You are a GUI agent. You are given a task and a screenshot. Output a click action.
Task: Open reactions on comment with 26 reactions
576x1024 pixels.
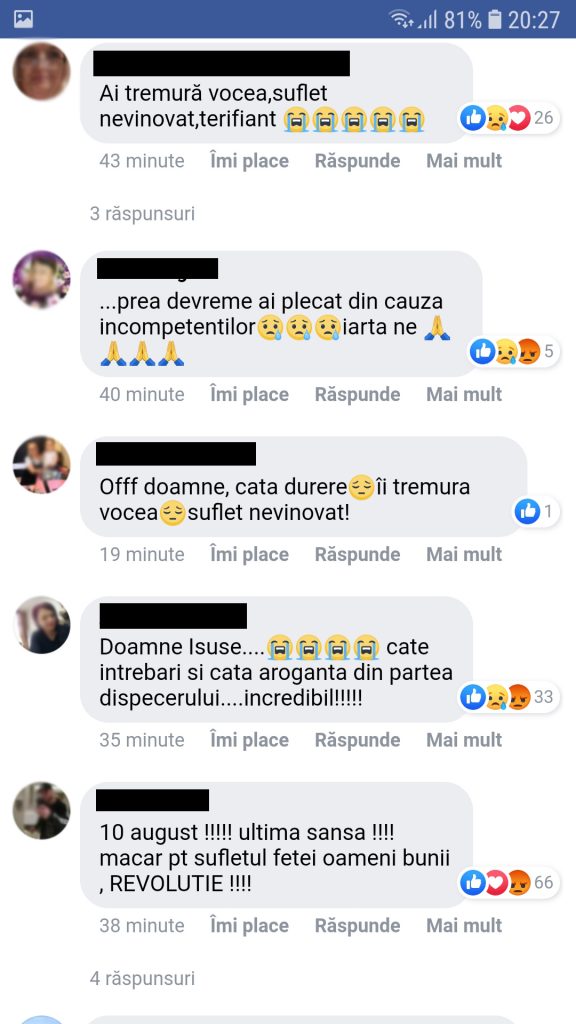pyautogui.click(x=508, y=118)
